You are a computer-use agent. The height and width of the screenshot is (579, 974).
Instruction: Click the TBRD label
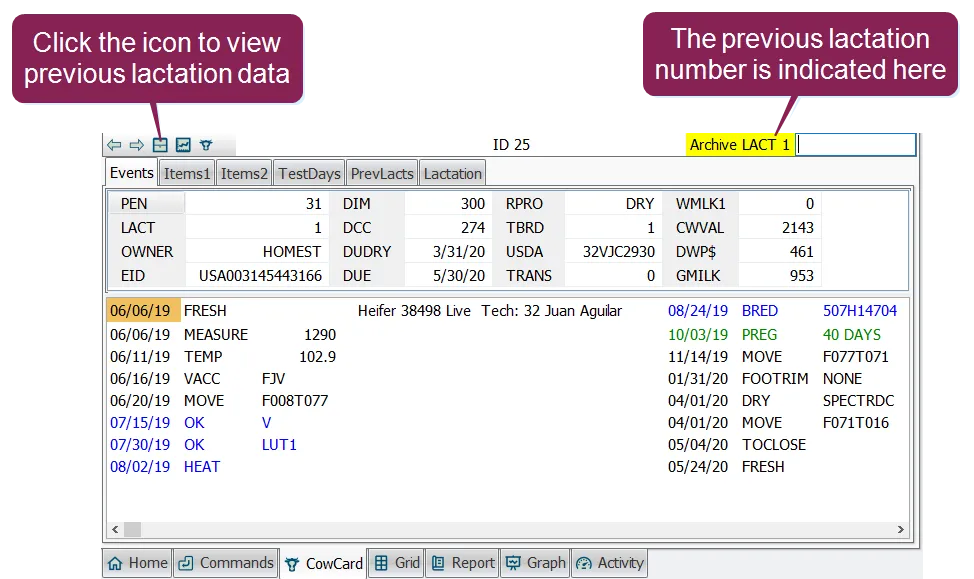pyautogui.click(x=525, y=228)
